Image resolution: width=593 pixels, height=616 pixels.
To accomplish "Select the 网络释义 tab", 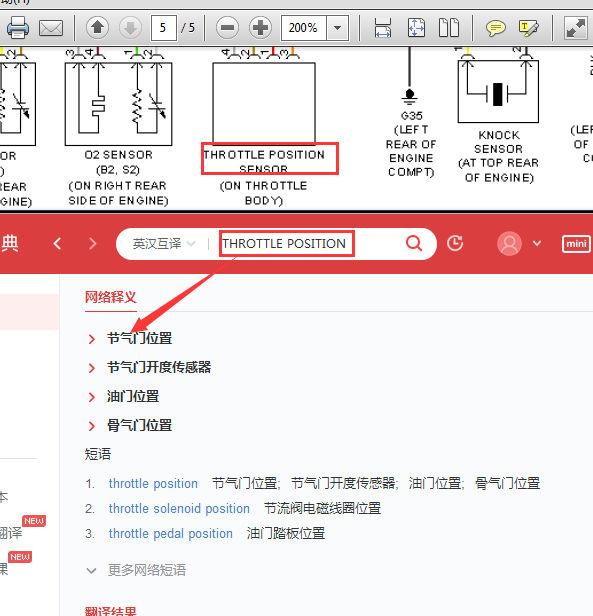I will point(111,297).
